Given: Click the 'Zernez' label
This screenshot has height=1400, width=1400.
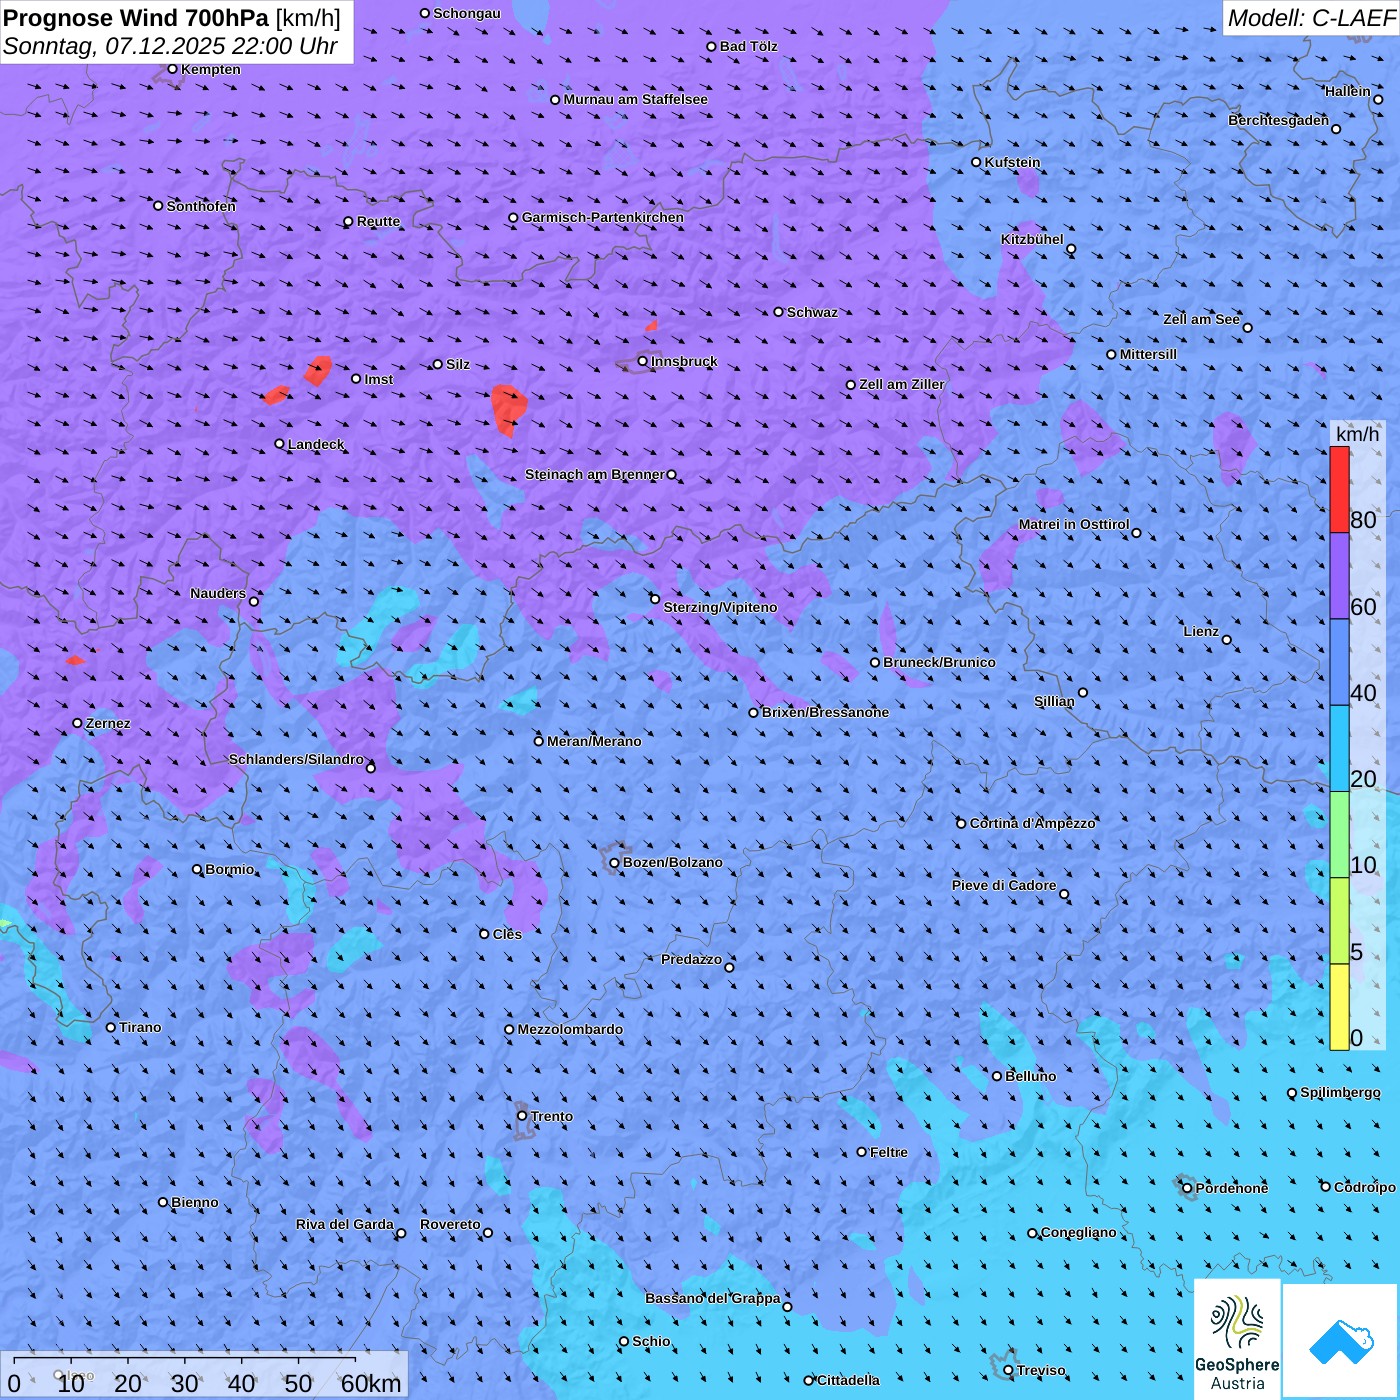Looking at the screenshot, I should [108, 723].
